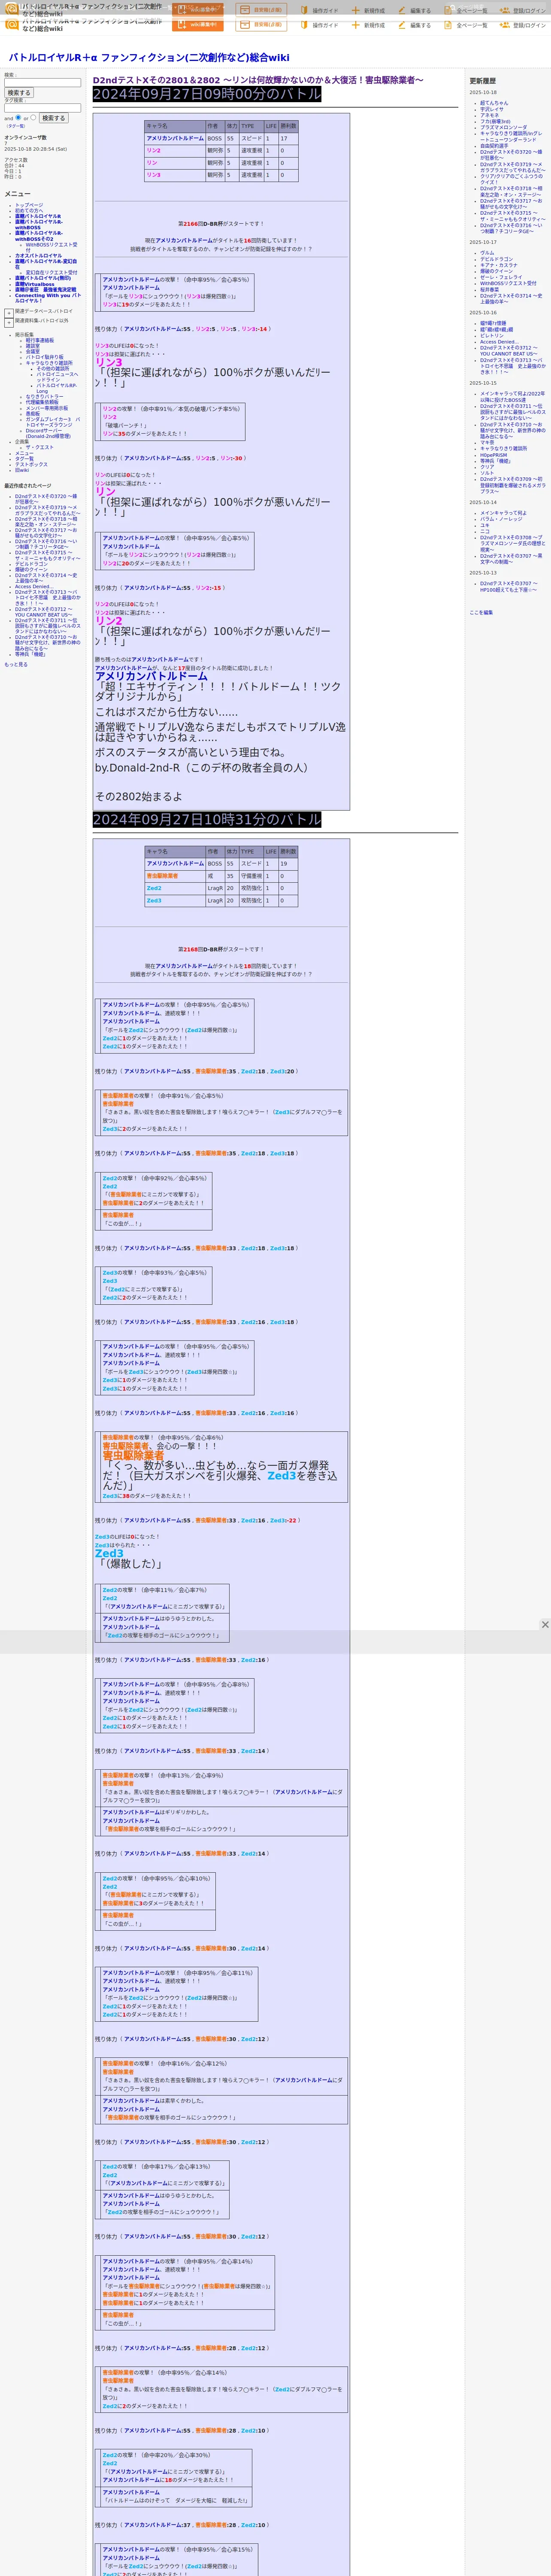Open 軽行事連絡板 board link

pyautogui.click(x=40, y=340)
